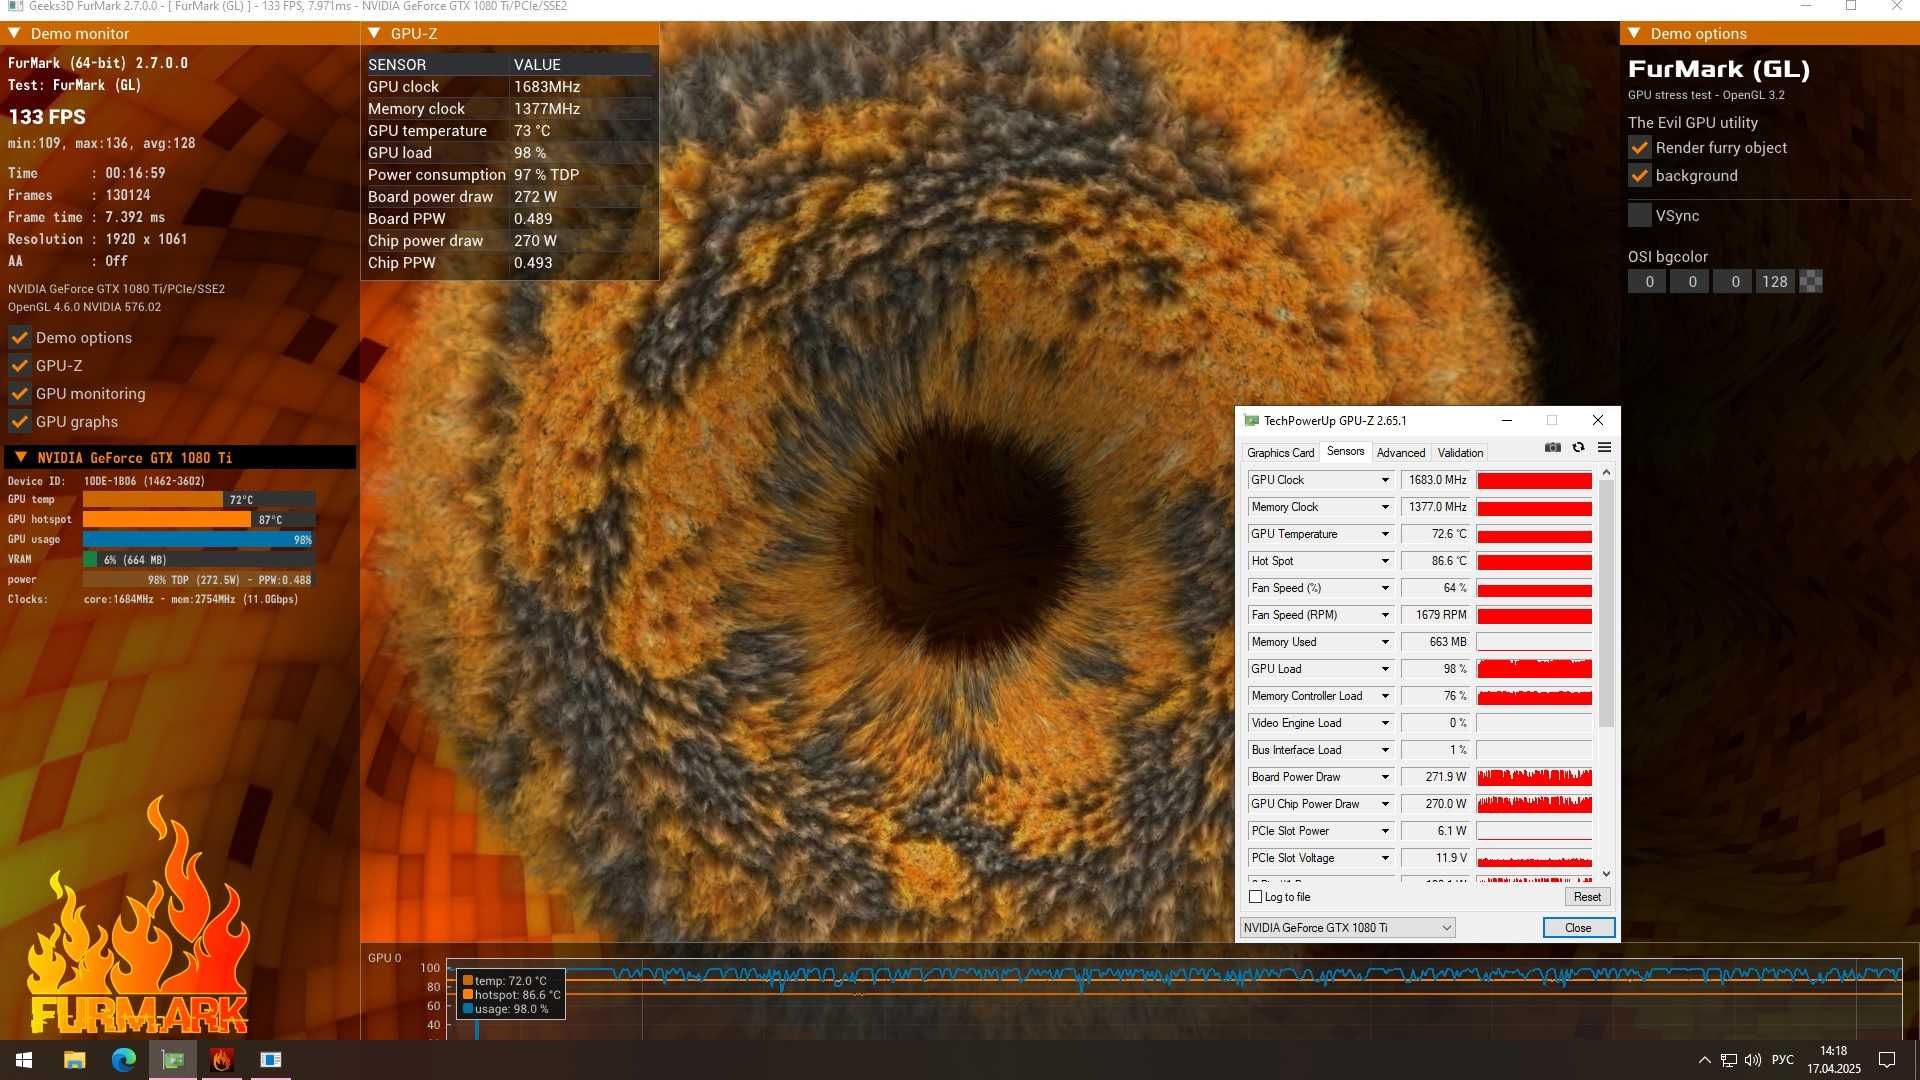Open GPU Load sensor dropdown
The width and height of the screenshot is (1920, 1080).
click(x=1385, y=669)
